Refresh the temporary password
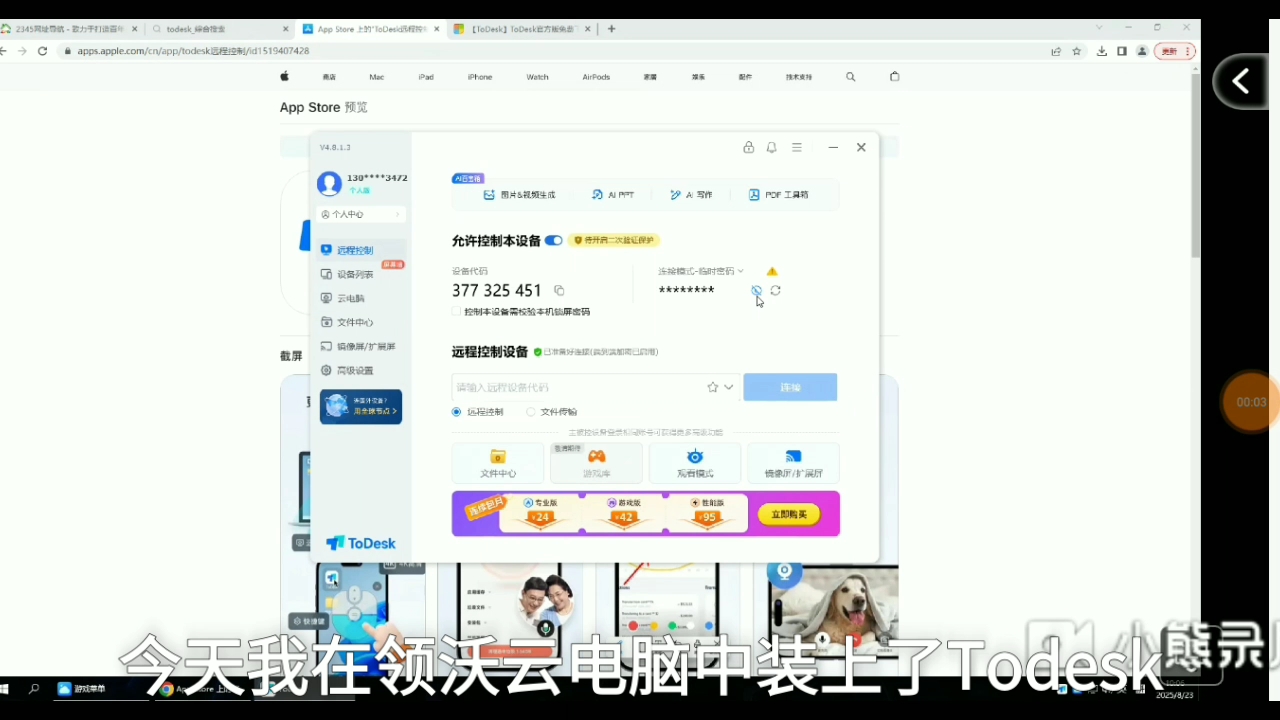1280x720 pixels. point(775,290)
